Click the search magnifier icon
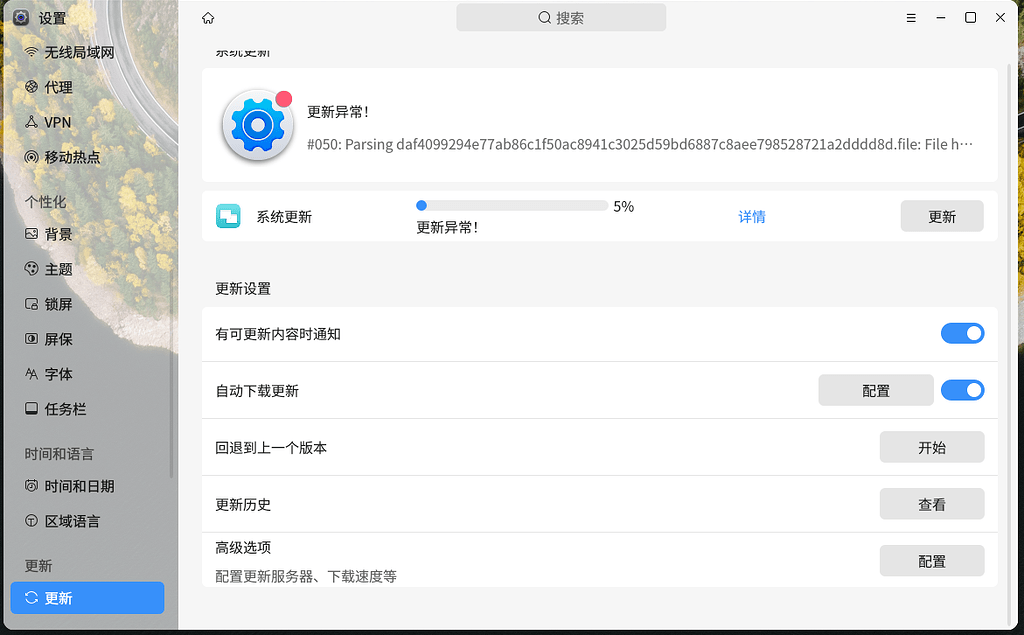The width and height of the screenshot is (1024, 635). coord(544,18)
